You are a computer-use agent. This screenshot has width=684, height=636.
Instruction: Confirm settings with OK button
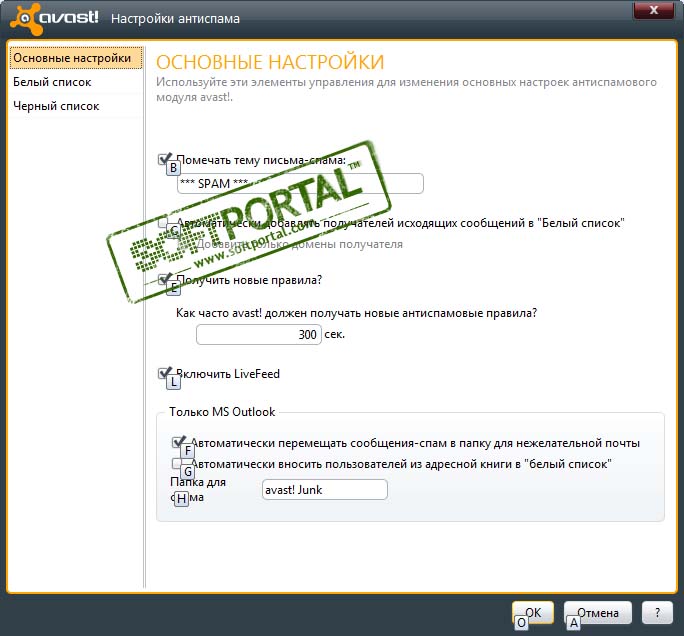[x=533, y=612]
